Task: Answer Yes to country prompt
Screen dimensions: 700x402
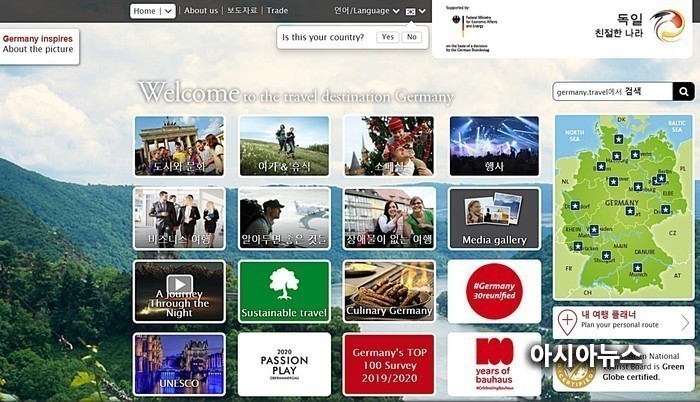Action: 387,37
